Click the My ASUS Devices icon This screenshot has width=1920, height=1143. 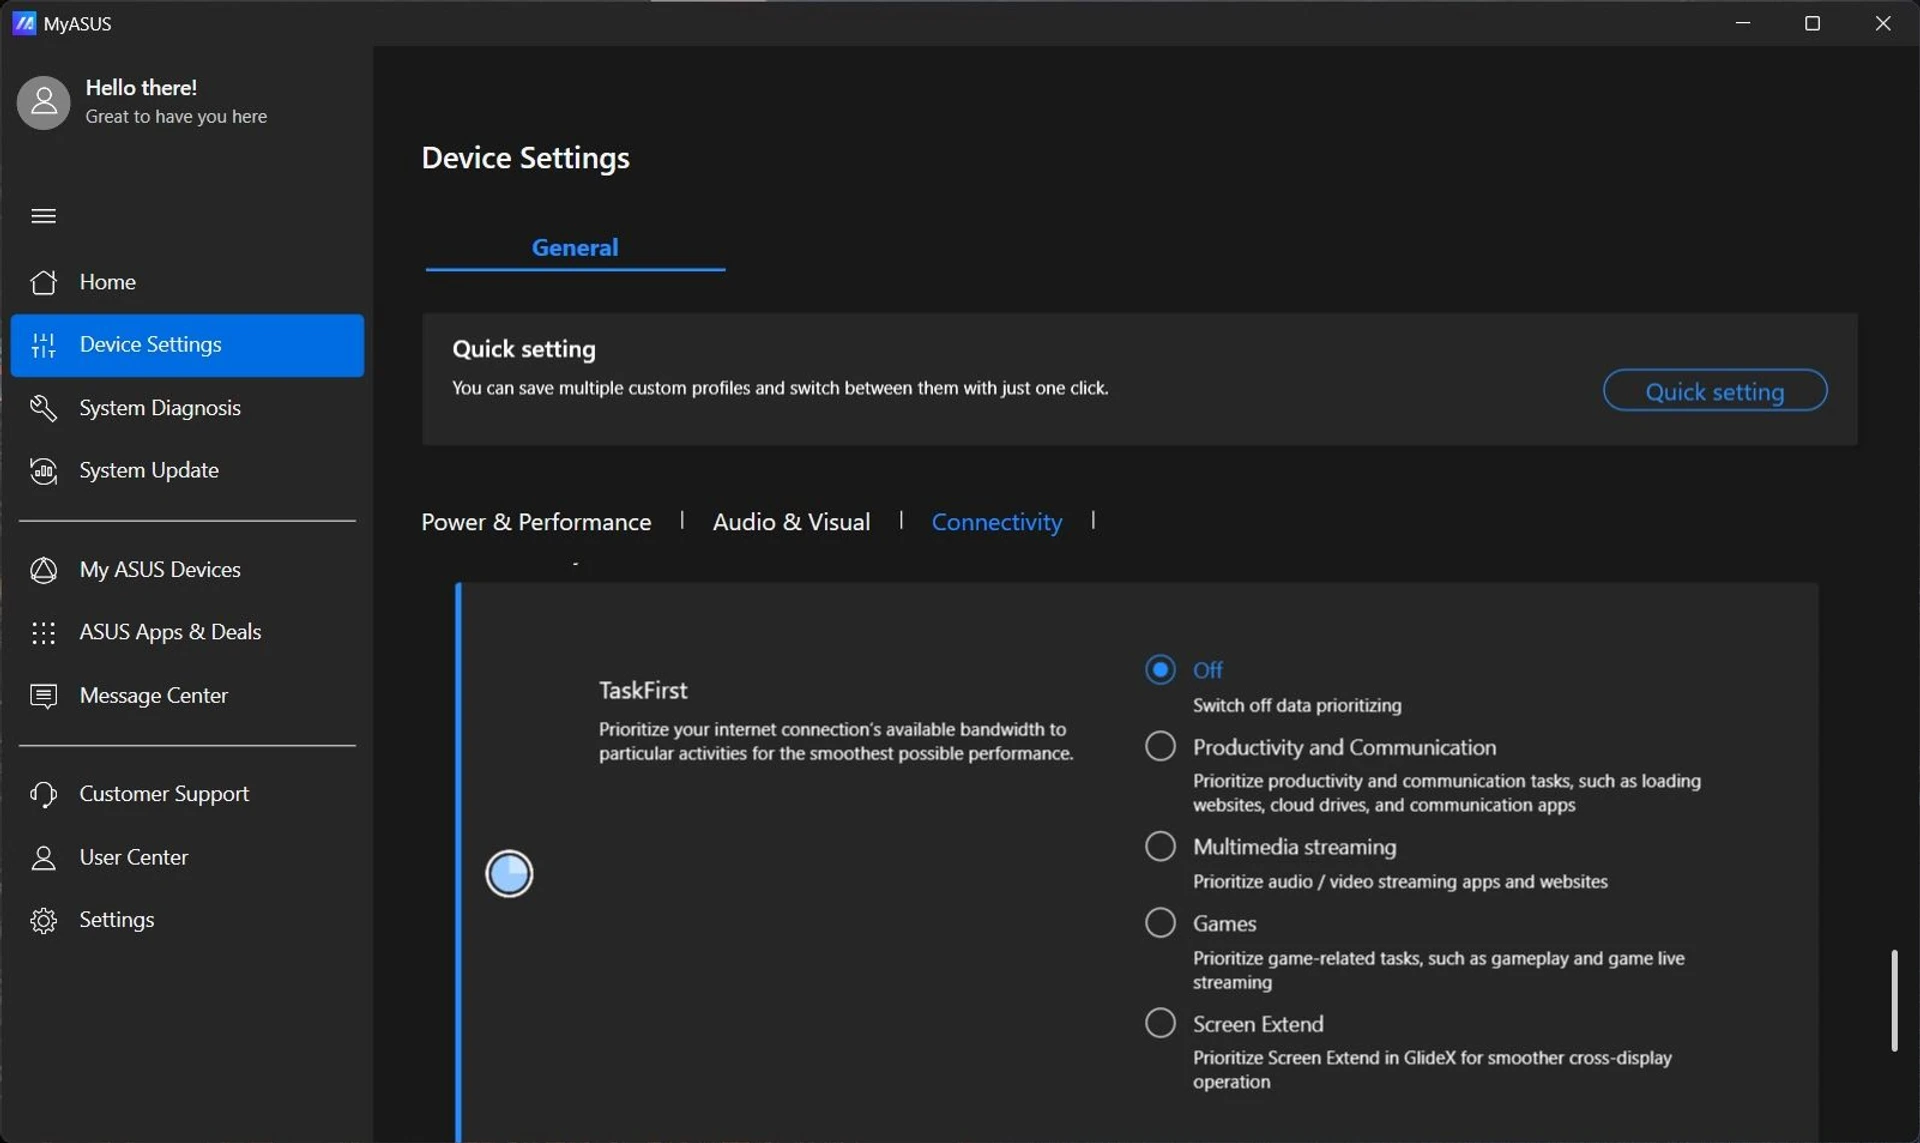43,570
